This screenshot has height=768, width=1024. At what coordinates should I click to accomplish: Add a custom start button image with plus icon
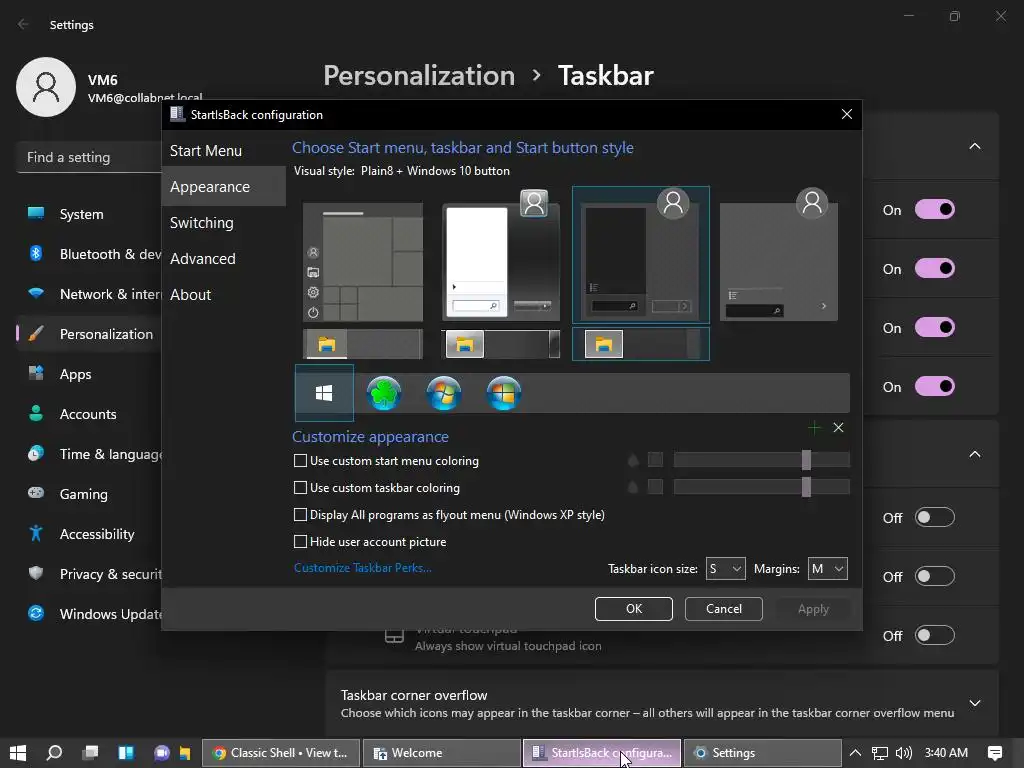click(814, 428)
